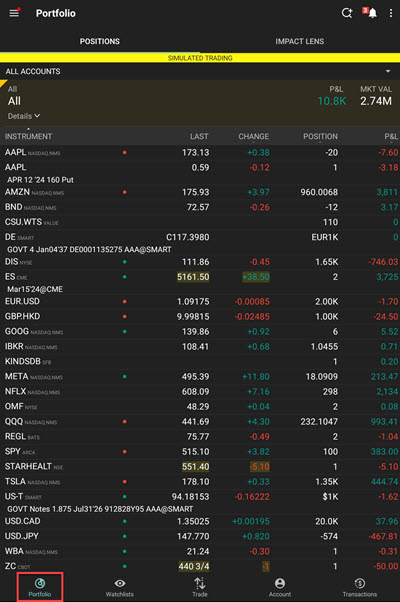400x602 pixels.
Task: Select the OMF NYSE row
Action: (x=200, y=407)
